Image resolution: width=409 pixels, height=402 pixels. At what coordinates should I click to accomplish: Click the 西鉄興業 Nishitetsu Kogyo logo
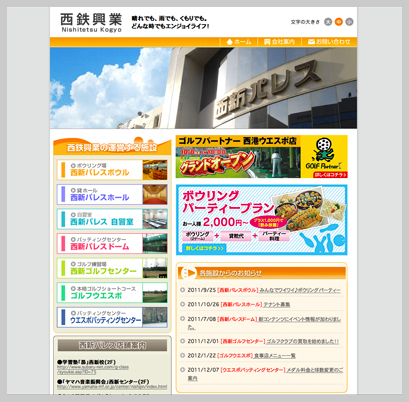(x=91, y=22)
